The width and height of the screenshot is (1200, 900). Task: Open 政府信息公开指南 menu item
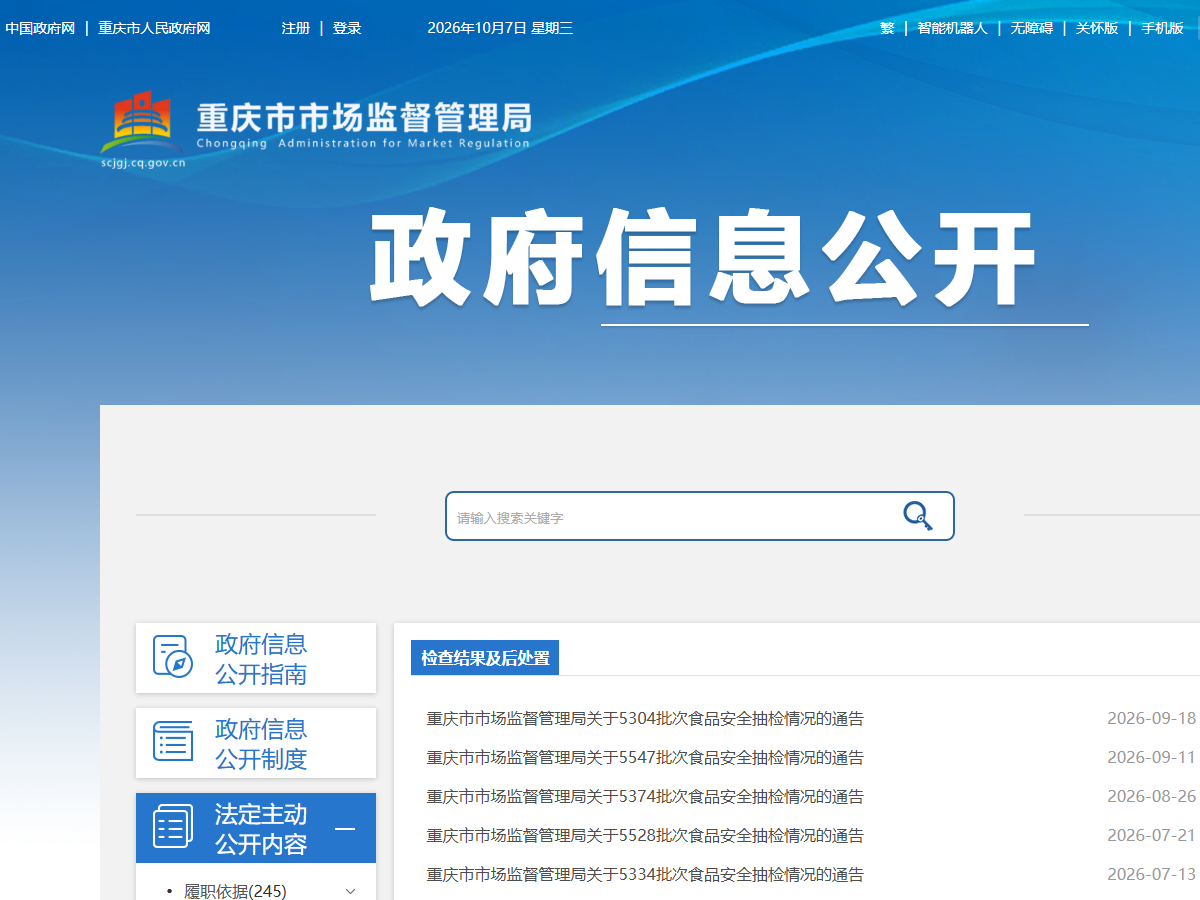(256, 658)
